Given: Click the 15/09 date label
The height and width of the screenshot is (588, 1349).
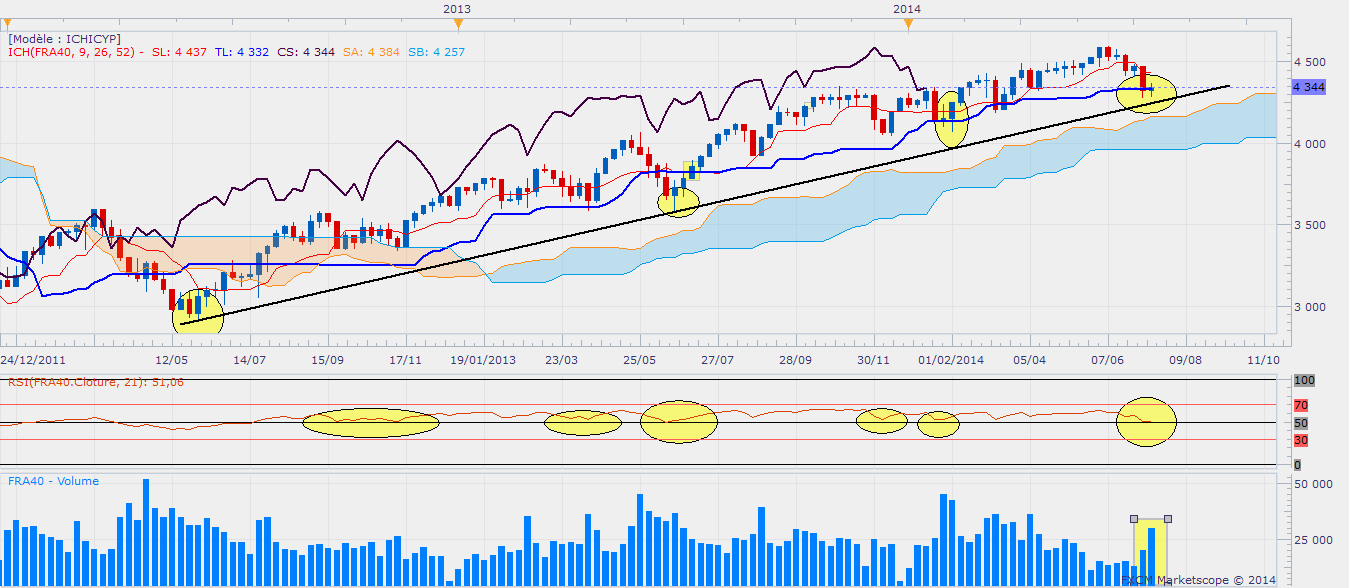Looking at the screenshot, I should click(x=327, y=358).
